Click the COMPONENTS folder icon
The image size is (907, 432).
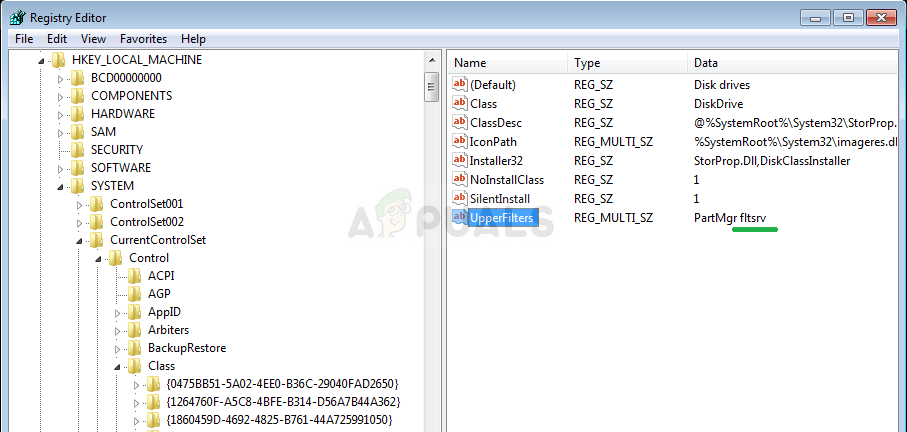point(77,95)
